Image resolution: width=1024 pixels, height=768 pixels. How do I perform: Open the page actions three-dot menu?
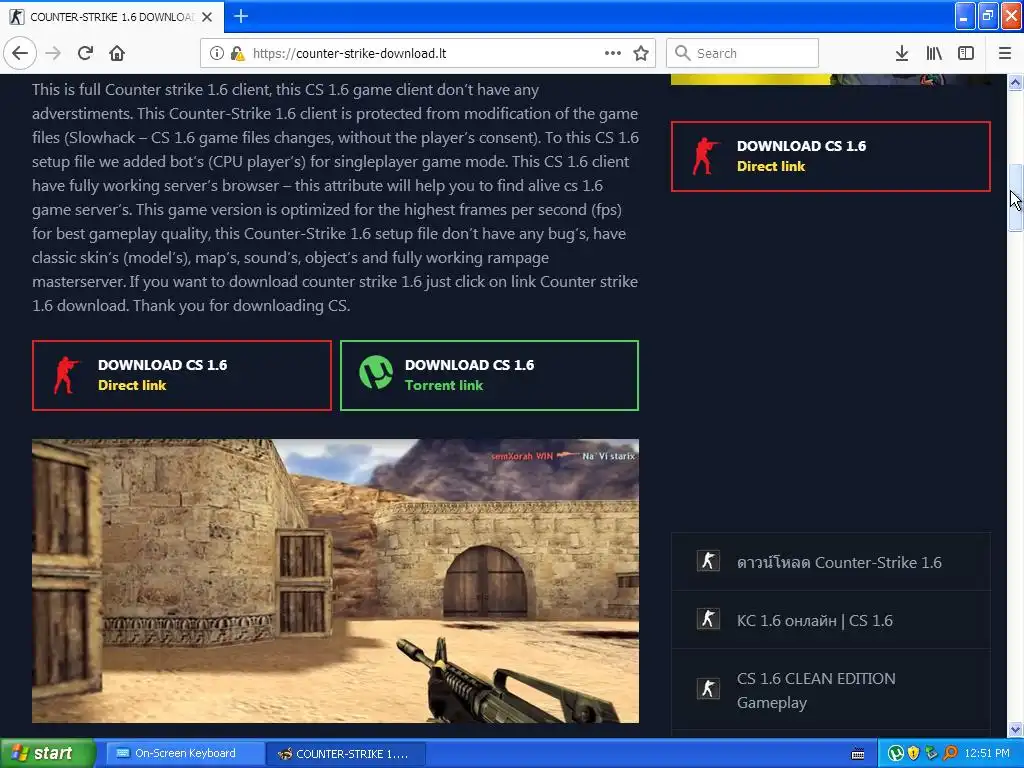click(x=613, y=53)
